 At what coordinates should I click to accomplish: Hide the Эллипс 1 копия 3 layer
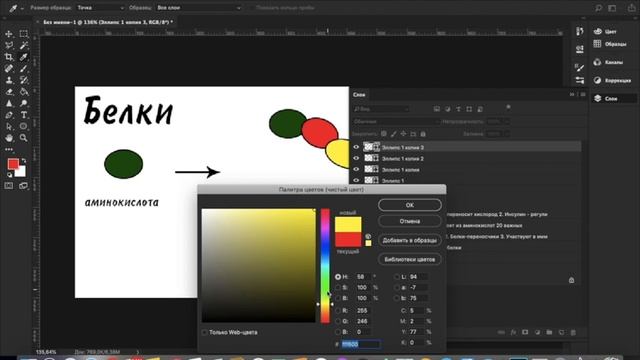[356, 147]
